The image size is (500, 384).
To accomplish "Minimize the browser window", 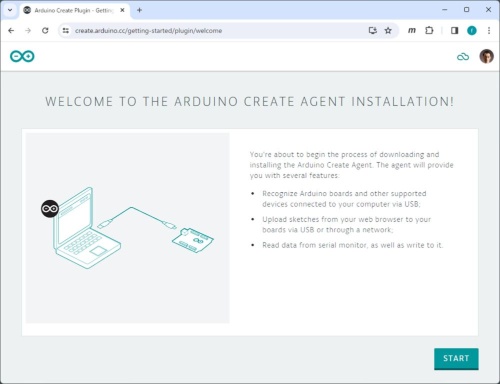I will pos(445,10).
